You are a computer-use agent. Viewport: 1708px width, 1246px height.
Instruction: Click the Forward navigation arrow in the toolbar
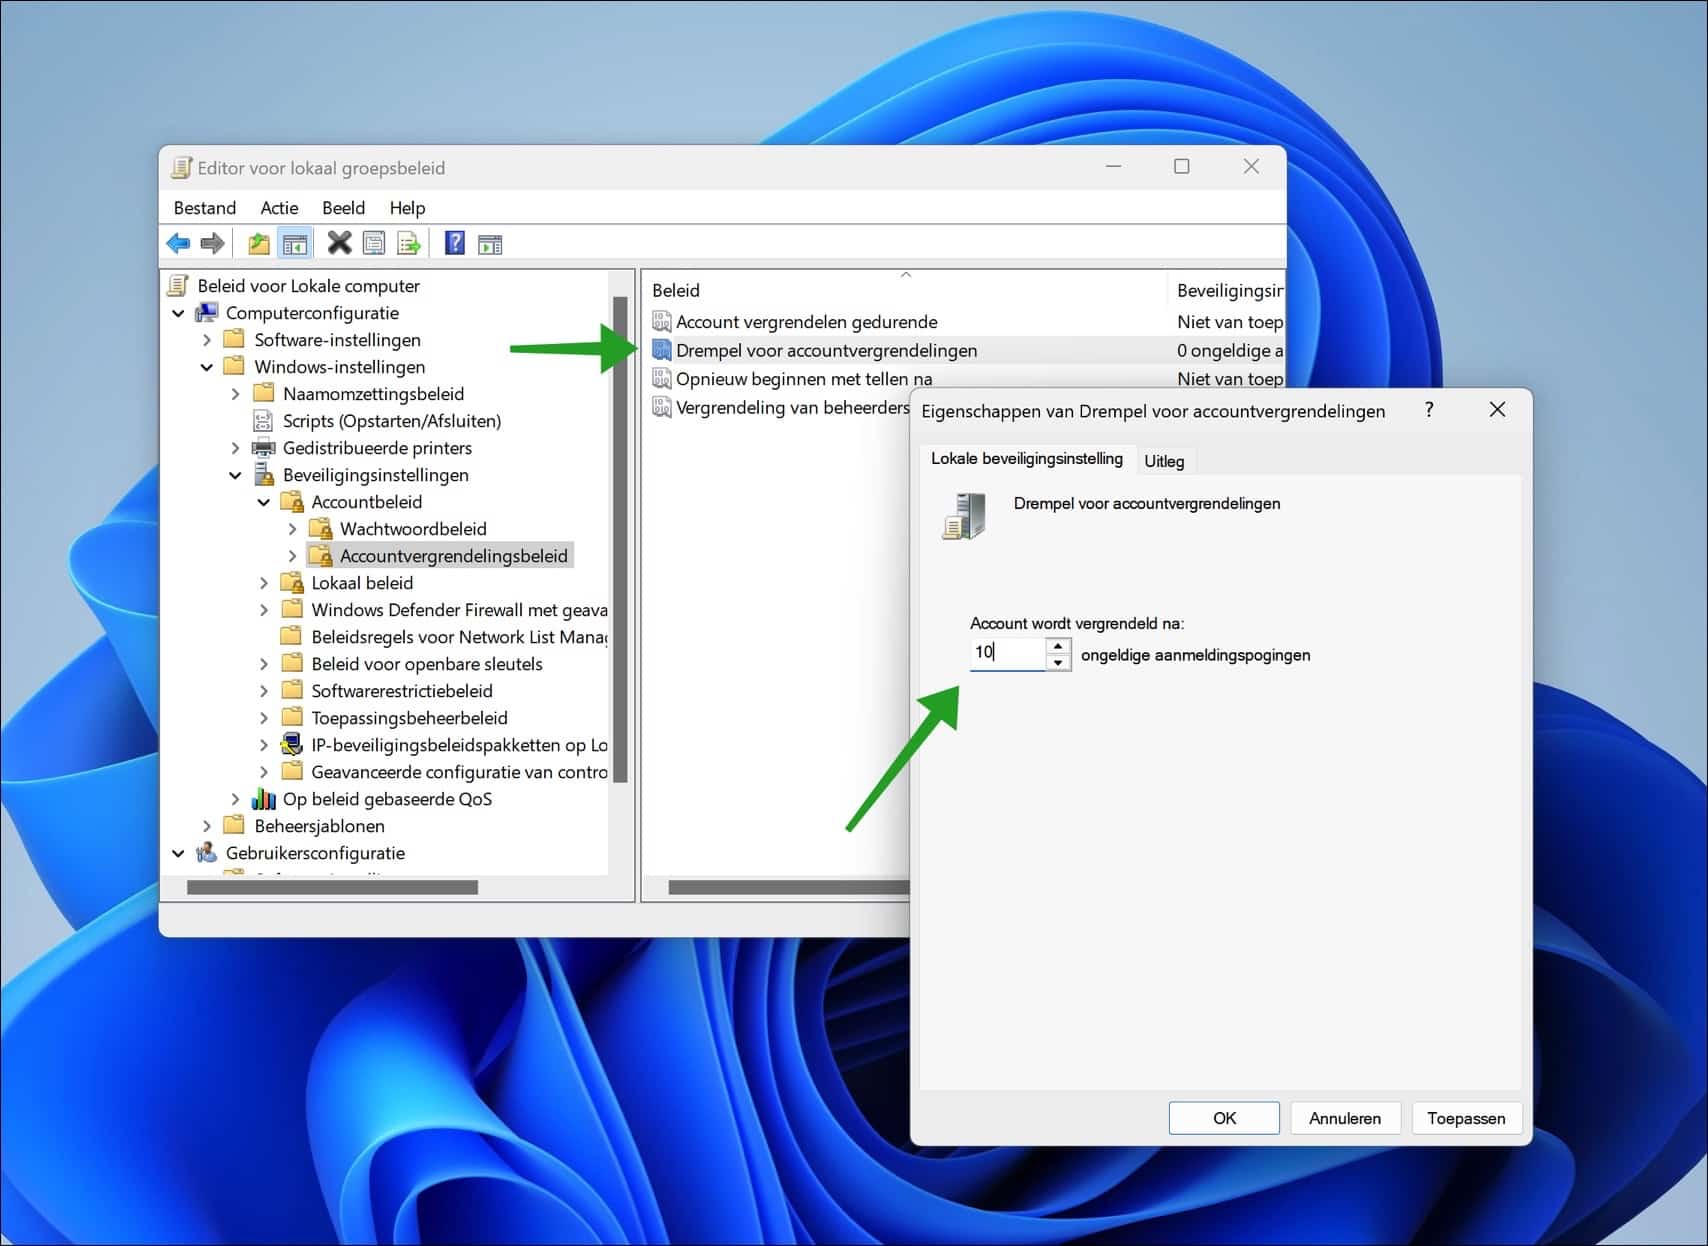[212, 242]
